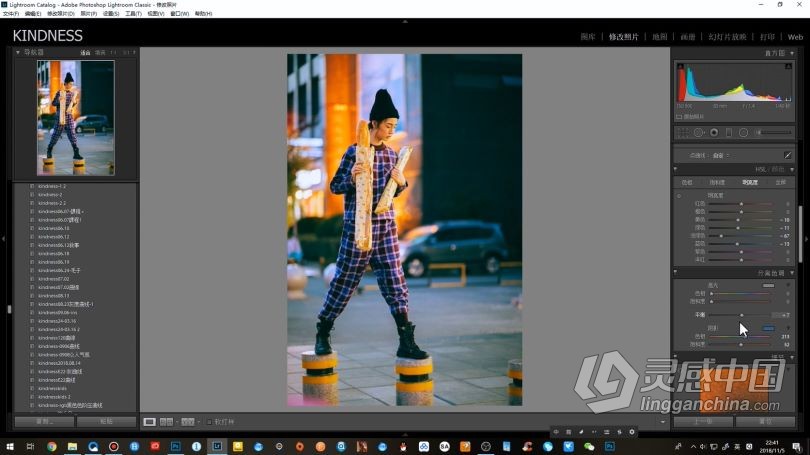Image resolution: width=810 pixels, height=455 pixels.
Task: Select the graduated filter tool
Action: 728,132
